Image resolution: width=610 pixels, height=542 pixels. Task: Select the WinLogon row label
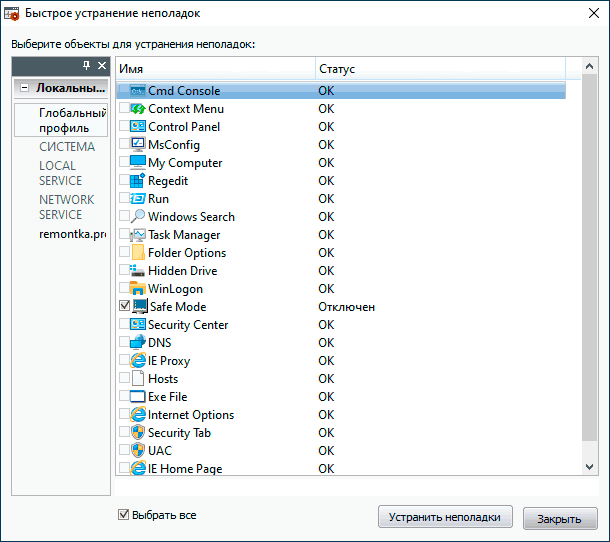[175, 289]
